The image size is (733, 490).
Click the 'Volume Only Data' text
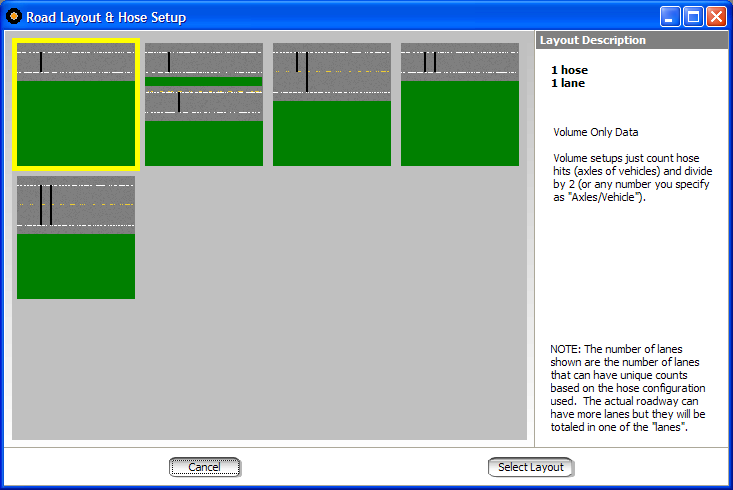tap(596, 132)
